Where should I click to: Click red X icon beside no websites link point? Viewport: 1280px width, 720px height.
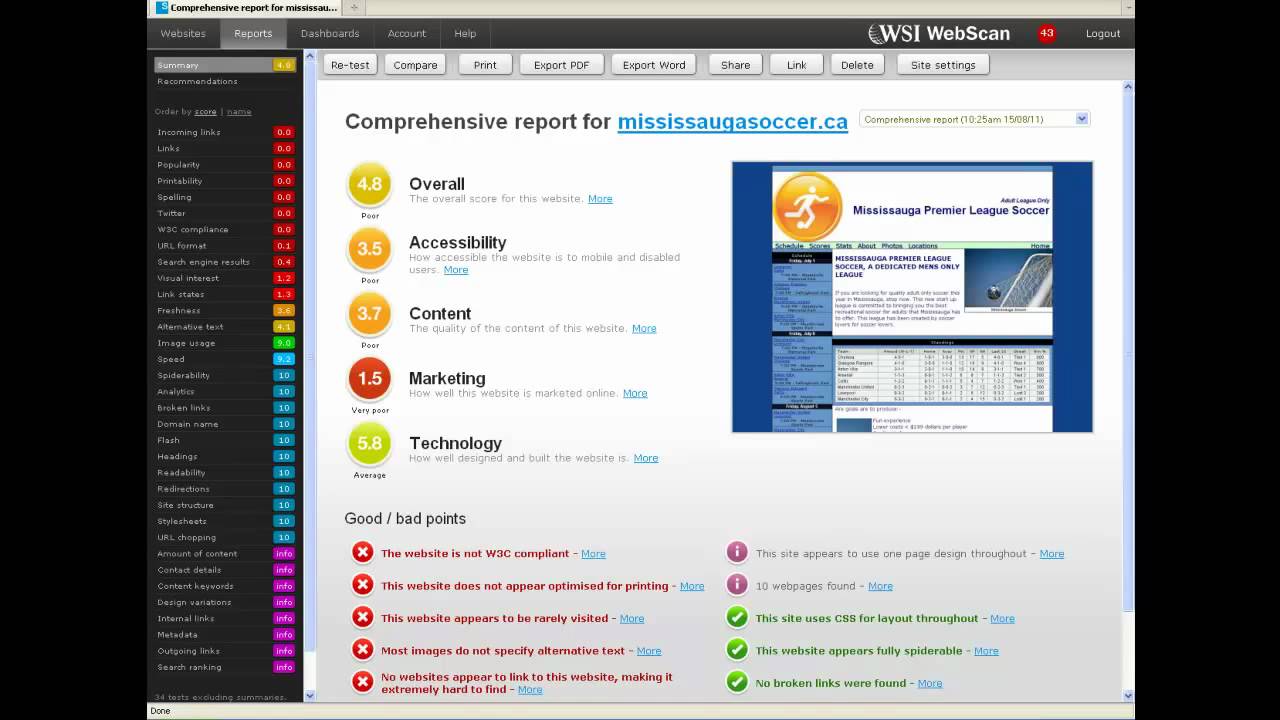pyautogui.click(x=362, y=682)
